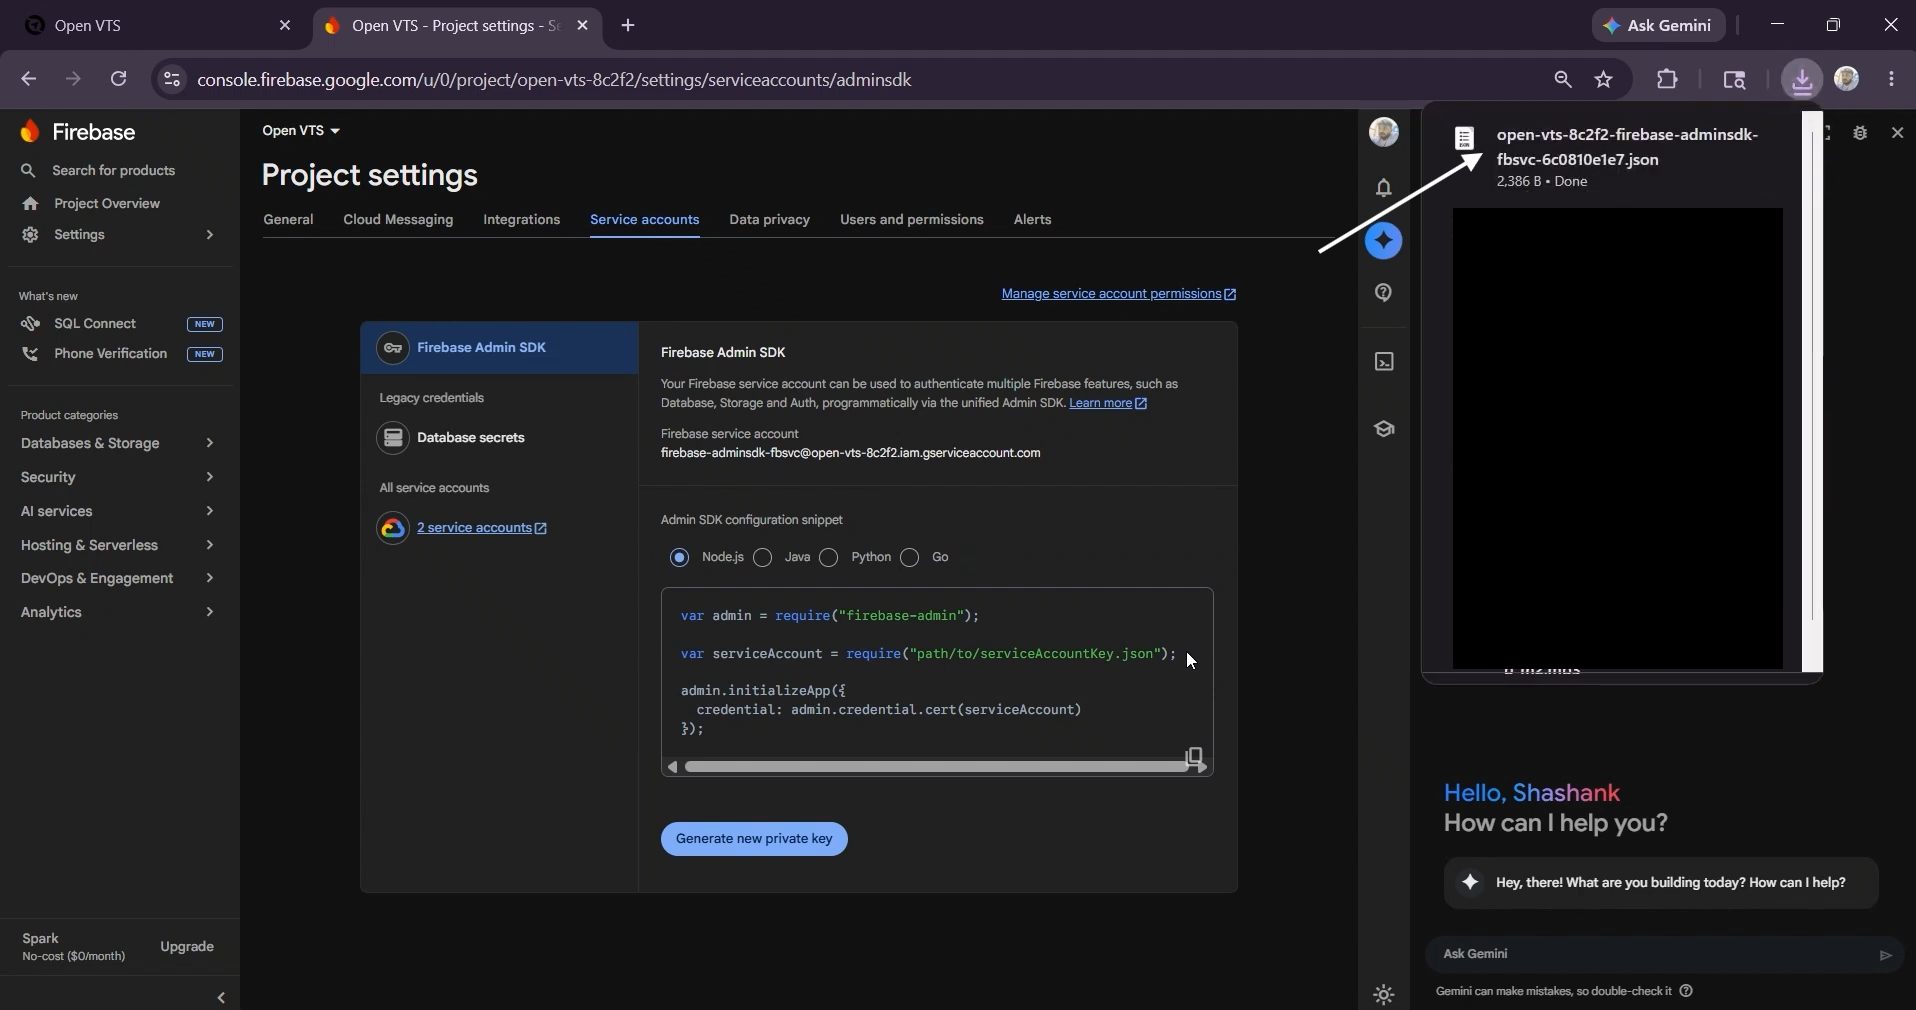This screenshot has width=1916, height=1010.
Task: Open the help question mark icon
Action: click(x=1385, y=293)
